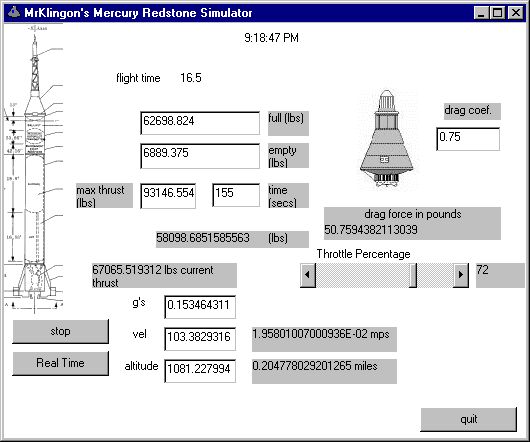Click the max thrust (lbs) label
The width and height of the screenshot is (530, 442).
click(104, 196)
